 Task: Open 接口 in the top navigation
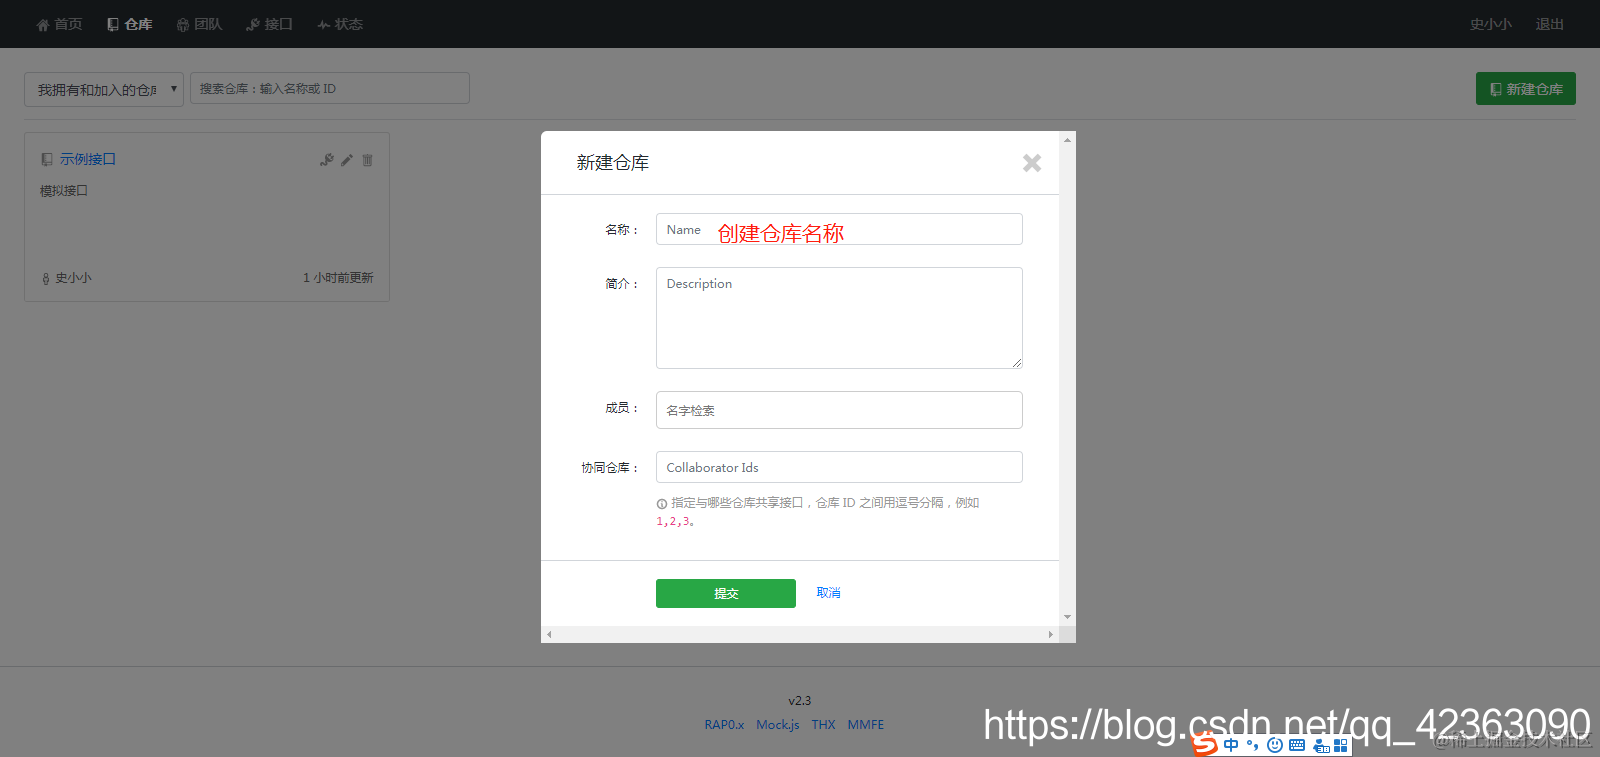tap(269, 24)
